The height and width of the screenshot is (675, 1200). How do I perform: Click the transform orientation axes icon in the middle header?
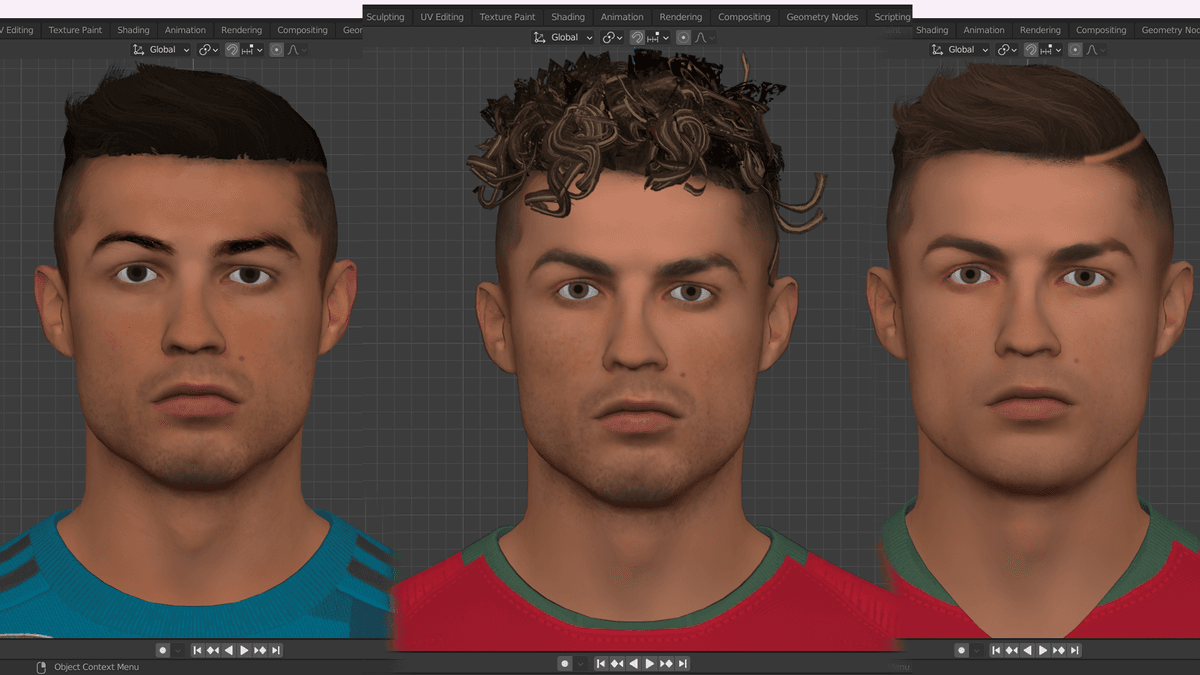540,37
